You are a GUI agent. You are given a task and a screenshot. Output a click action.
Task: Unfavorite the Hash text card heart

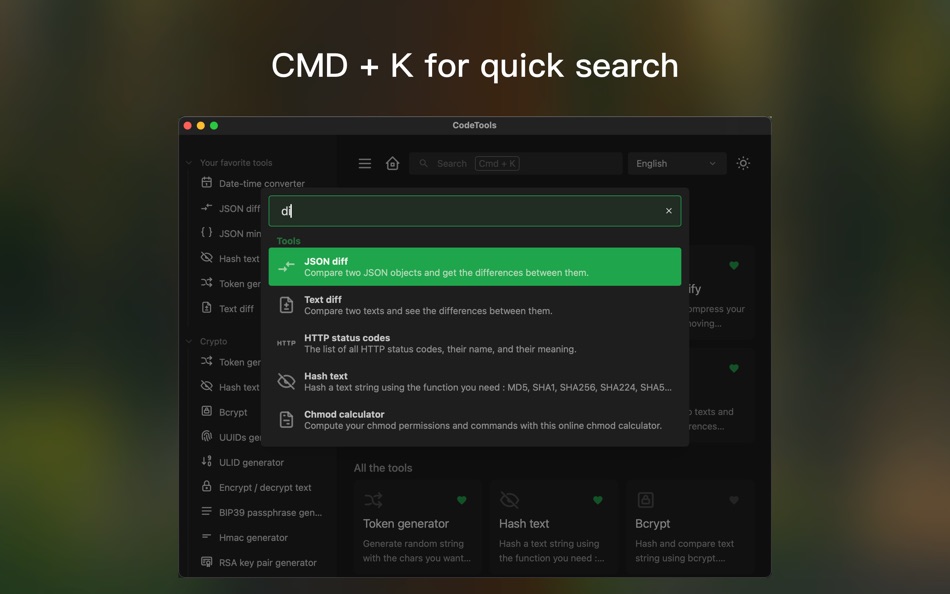pos(598,500)
